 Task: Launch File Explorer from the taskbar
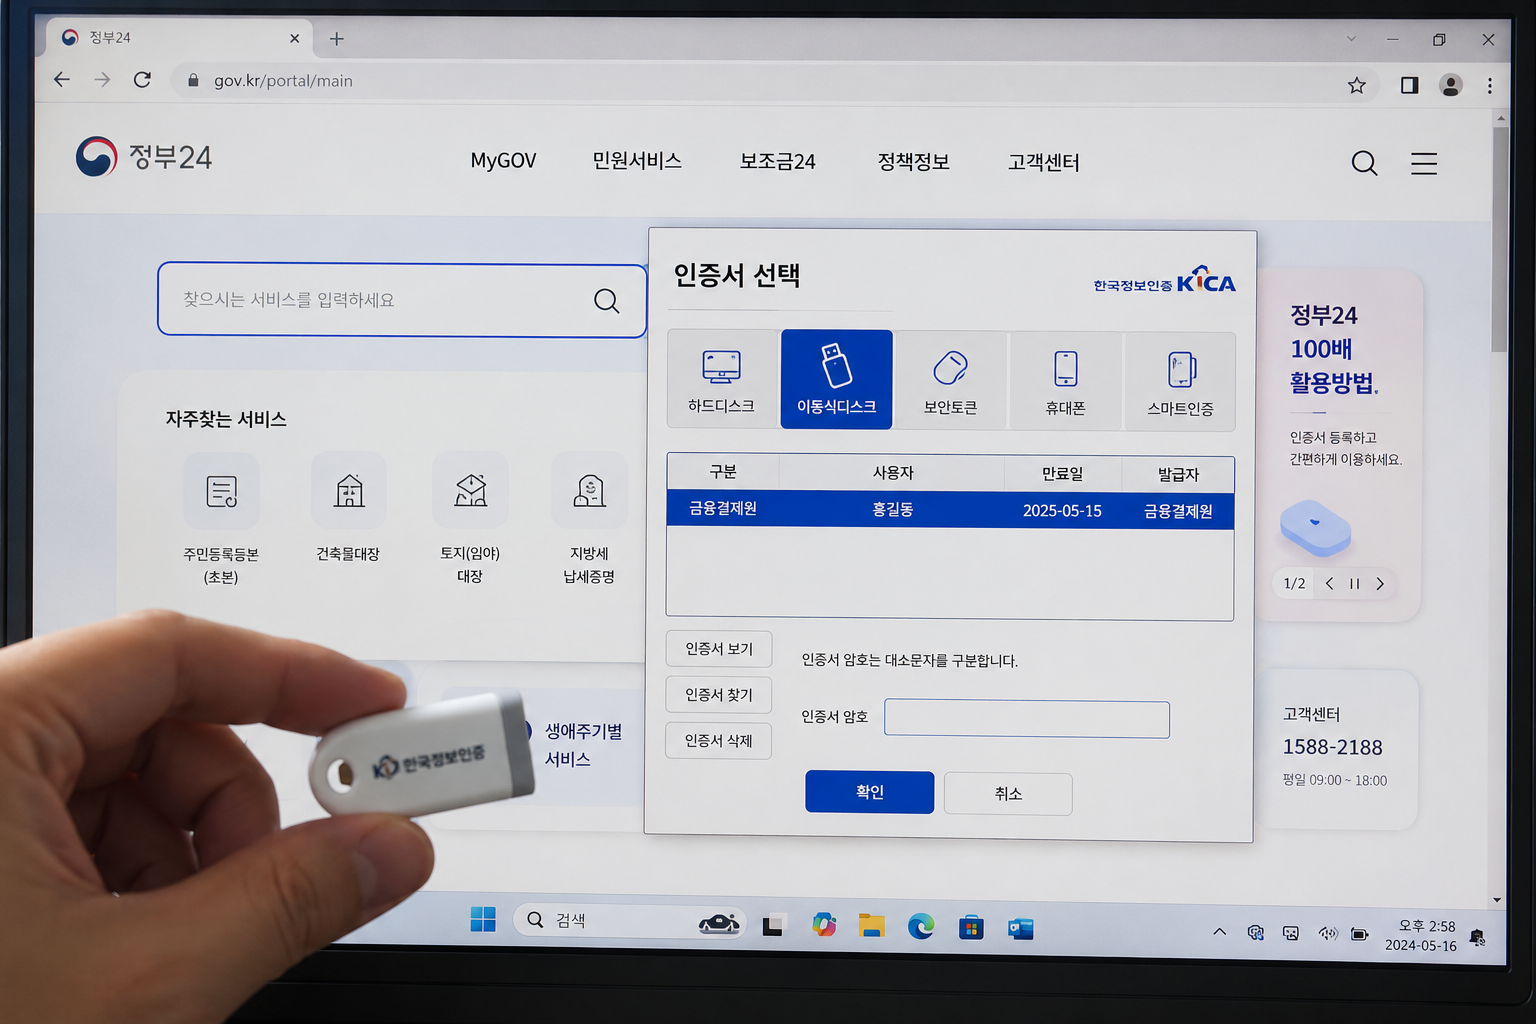[x=872, y=926]
